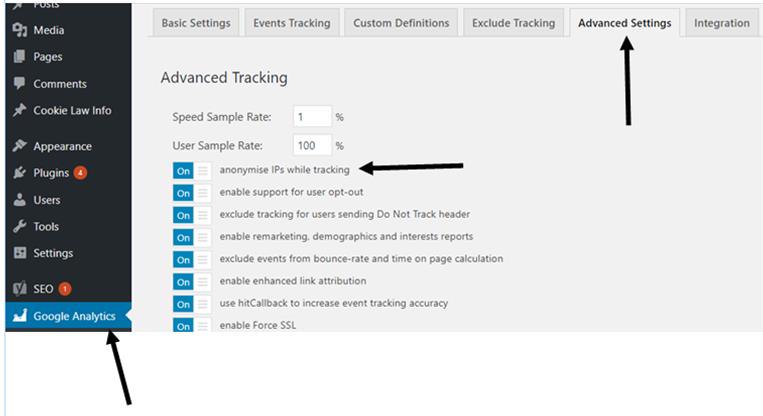The height and width of the screenshot is (416, 763).
Task: Open Settings in the sidebar
Action: pos(68,253)
